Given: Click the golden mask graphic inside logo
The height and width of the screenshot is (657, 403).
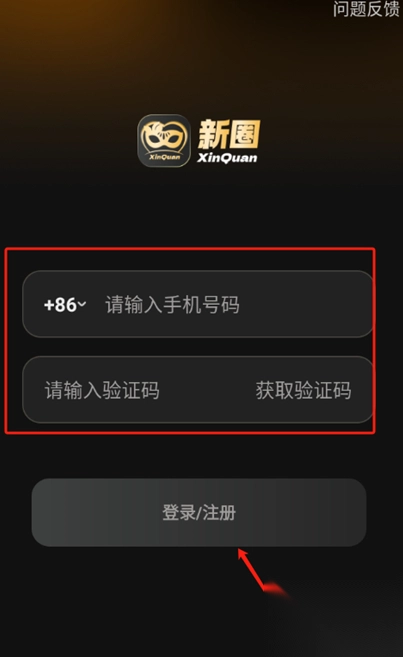Looking at the screenshot, I should pyautogui.click(x=164, y=137).
